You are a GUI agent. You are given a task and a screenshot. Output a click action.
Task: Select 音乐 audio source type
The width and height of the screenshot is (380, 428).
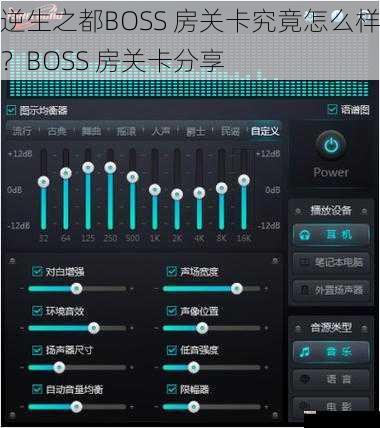coord(331,352)
